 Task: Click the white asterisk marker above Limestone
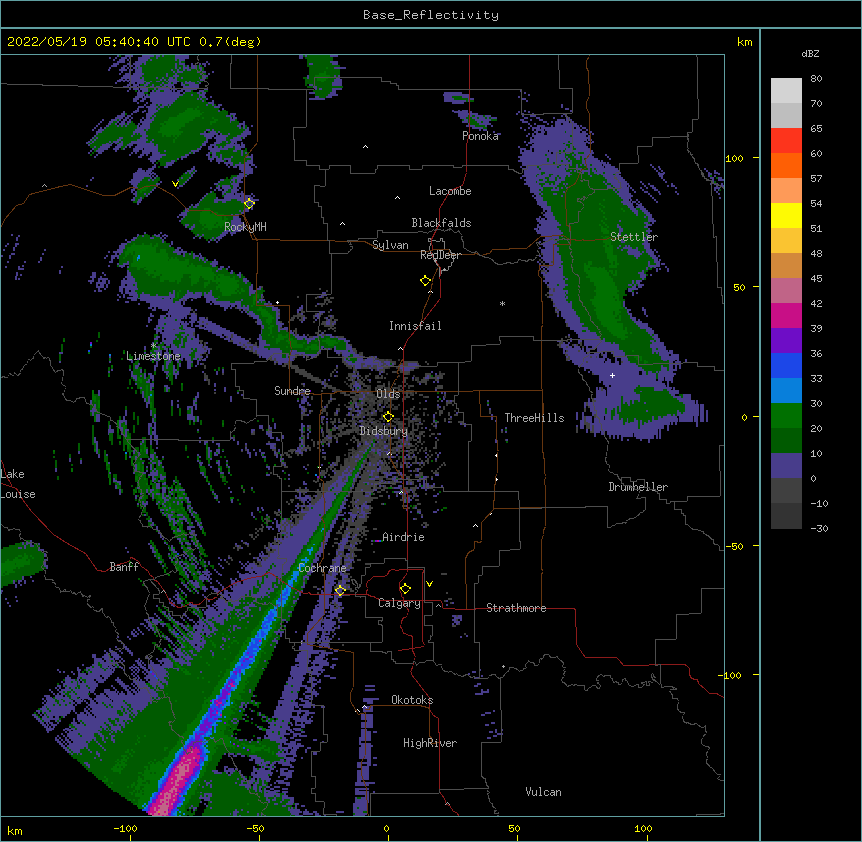[x=153, y=345]
